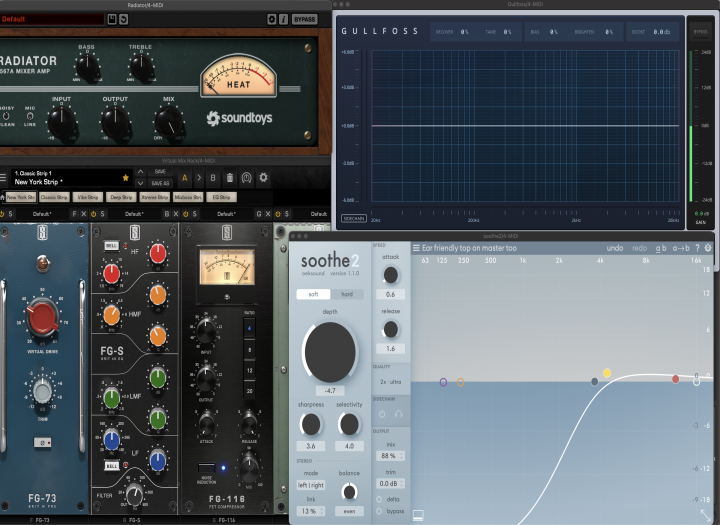Image resolution: width=720 pixels, height=525 pixels.
Task: Toggle power for the FG-S module slot
Action: (x=93, y=214)
